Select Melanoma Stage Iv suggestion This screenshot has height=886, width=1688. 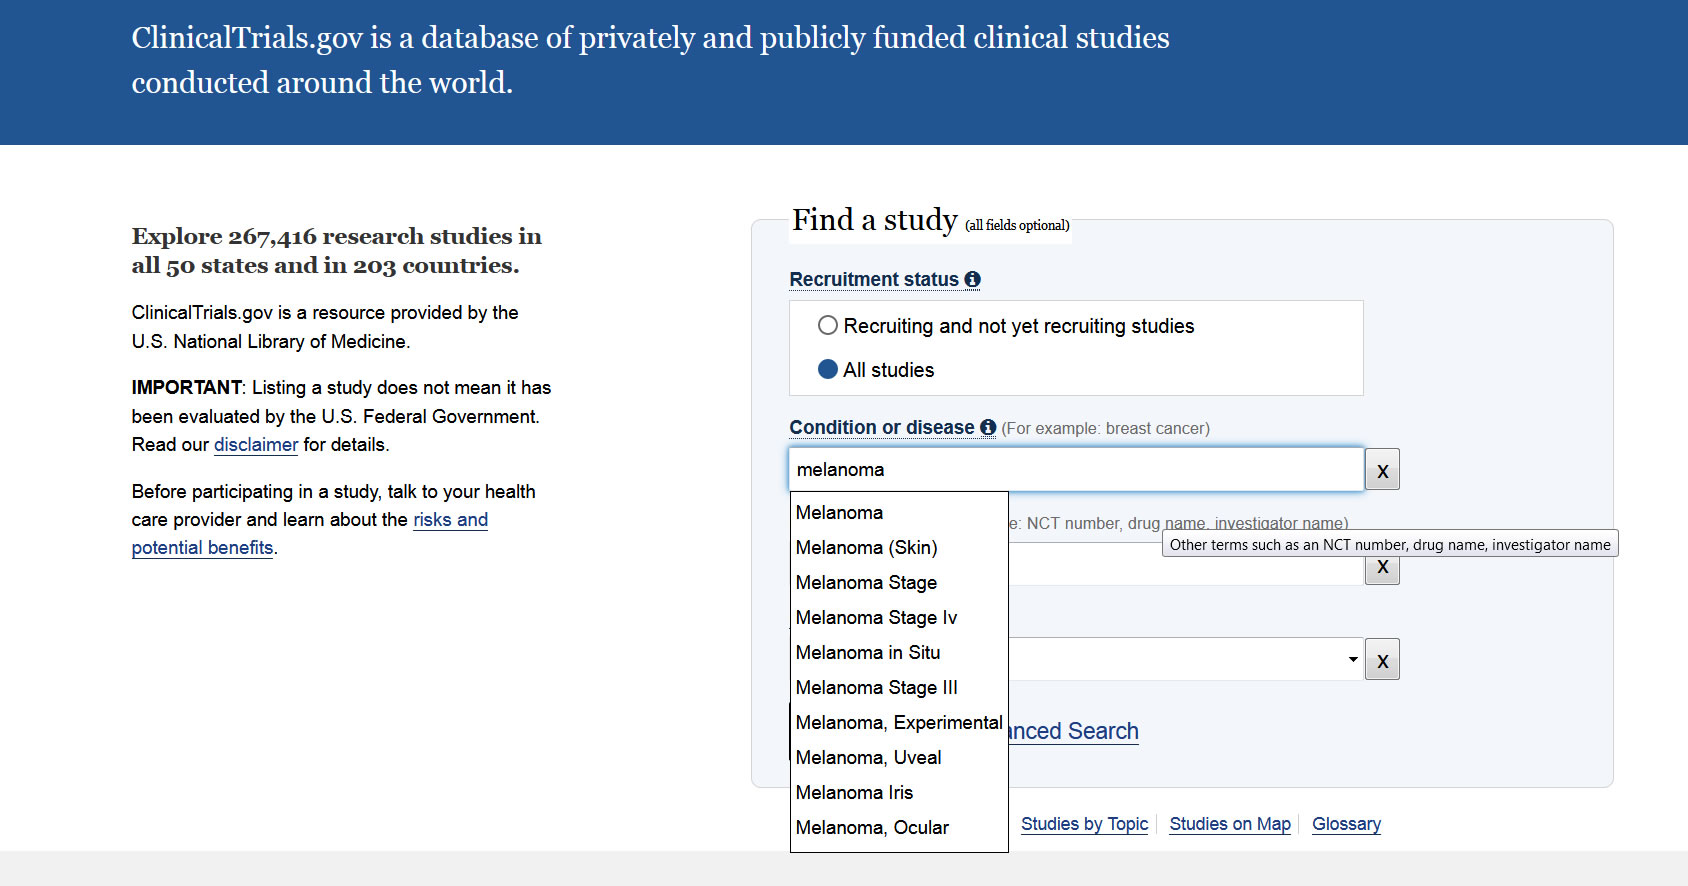pos(899,618)
